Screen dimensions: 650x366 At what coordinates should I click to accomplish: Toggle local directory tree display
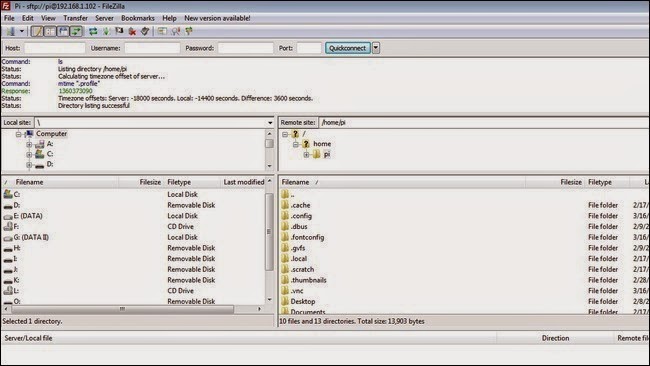coord(50,31)
